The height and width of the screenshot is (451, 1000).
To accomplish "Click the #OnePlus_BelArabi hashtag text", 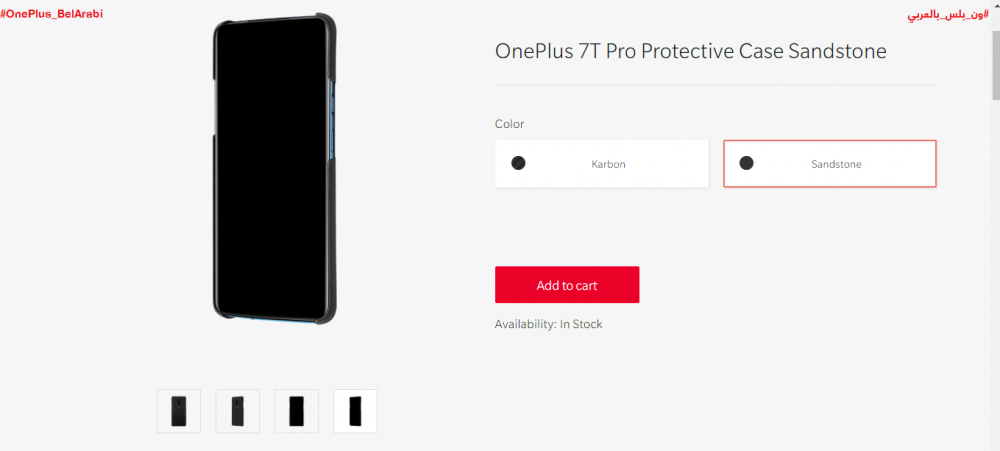I will point(52,14).
